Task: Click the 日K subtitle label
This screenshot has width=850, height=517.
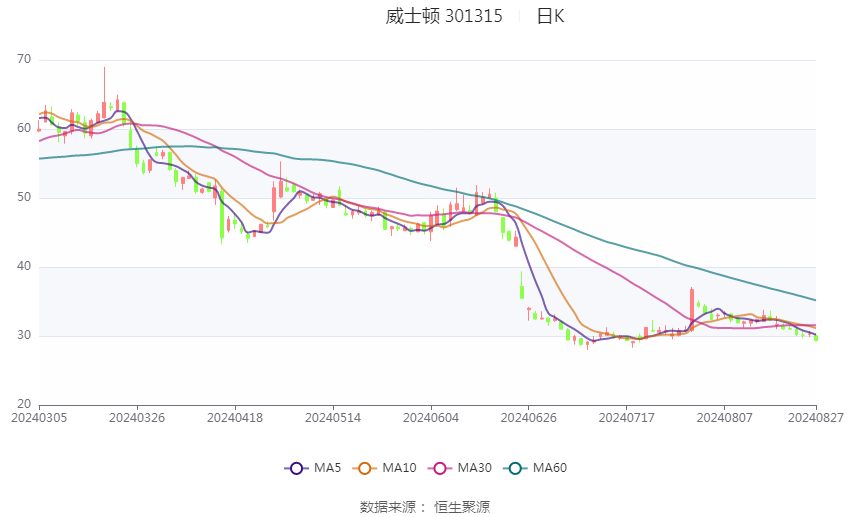Action: click(x=550, y=16)
